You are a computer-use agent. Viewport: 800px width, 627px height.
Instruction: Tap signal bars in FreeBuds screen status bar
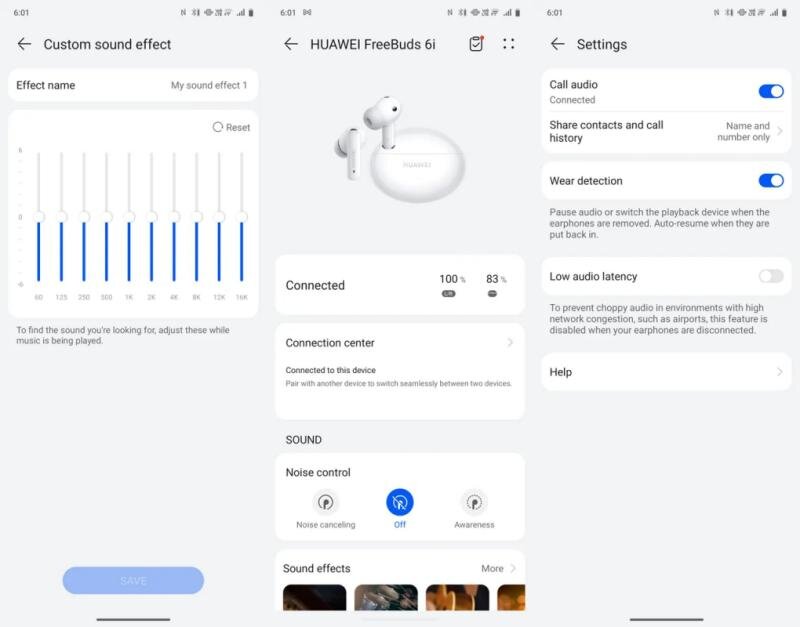tap(508, 13)
